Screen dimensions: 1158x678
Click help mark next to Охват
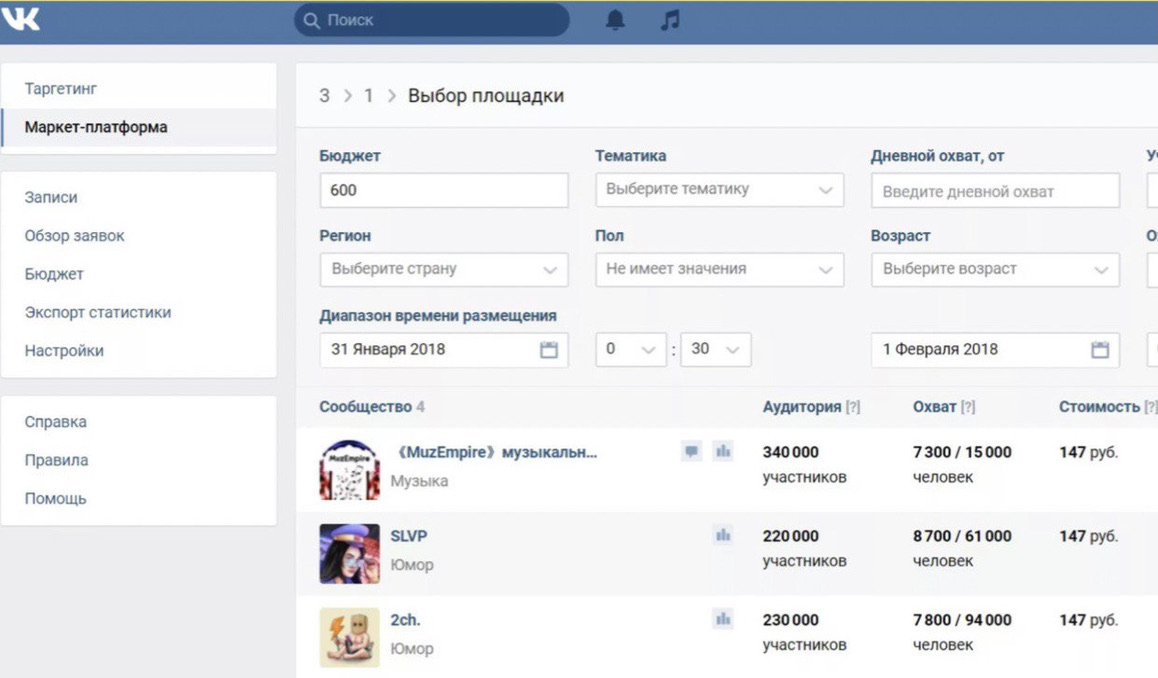pos(968,407)
